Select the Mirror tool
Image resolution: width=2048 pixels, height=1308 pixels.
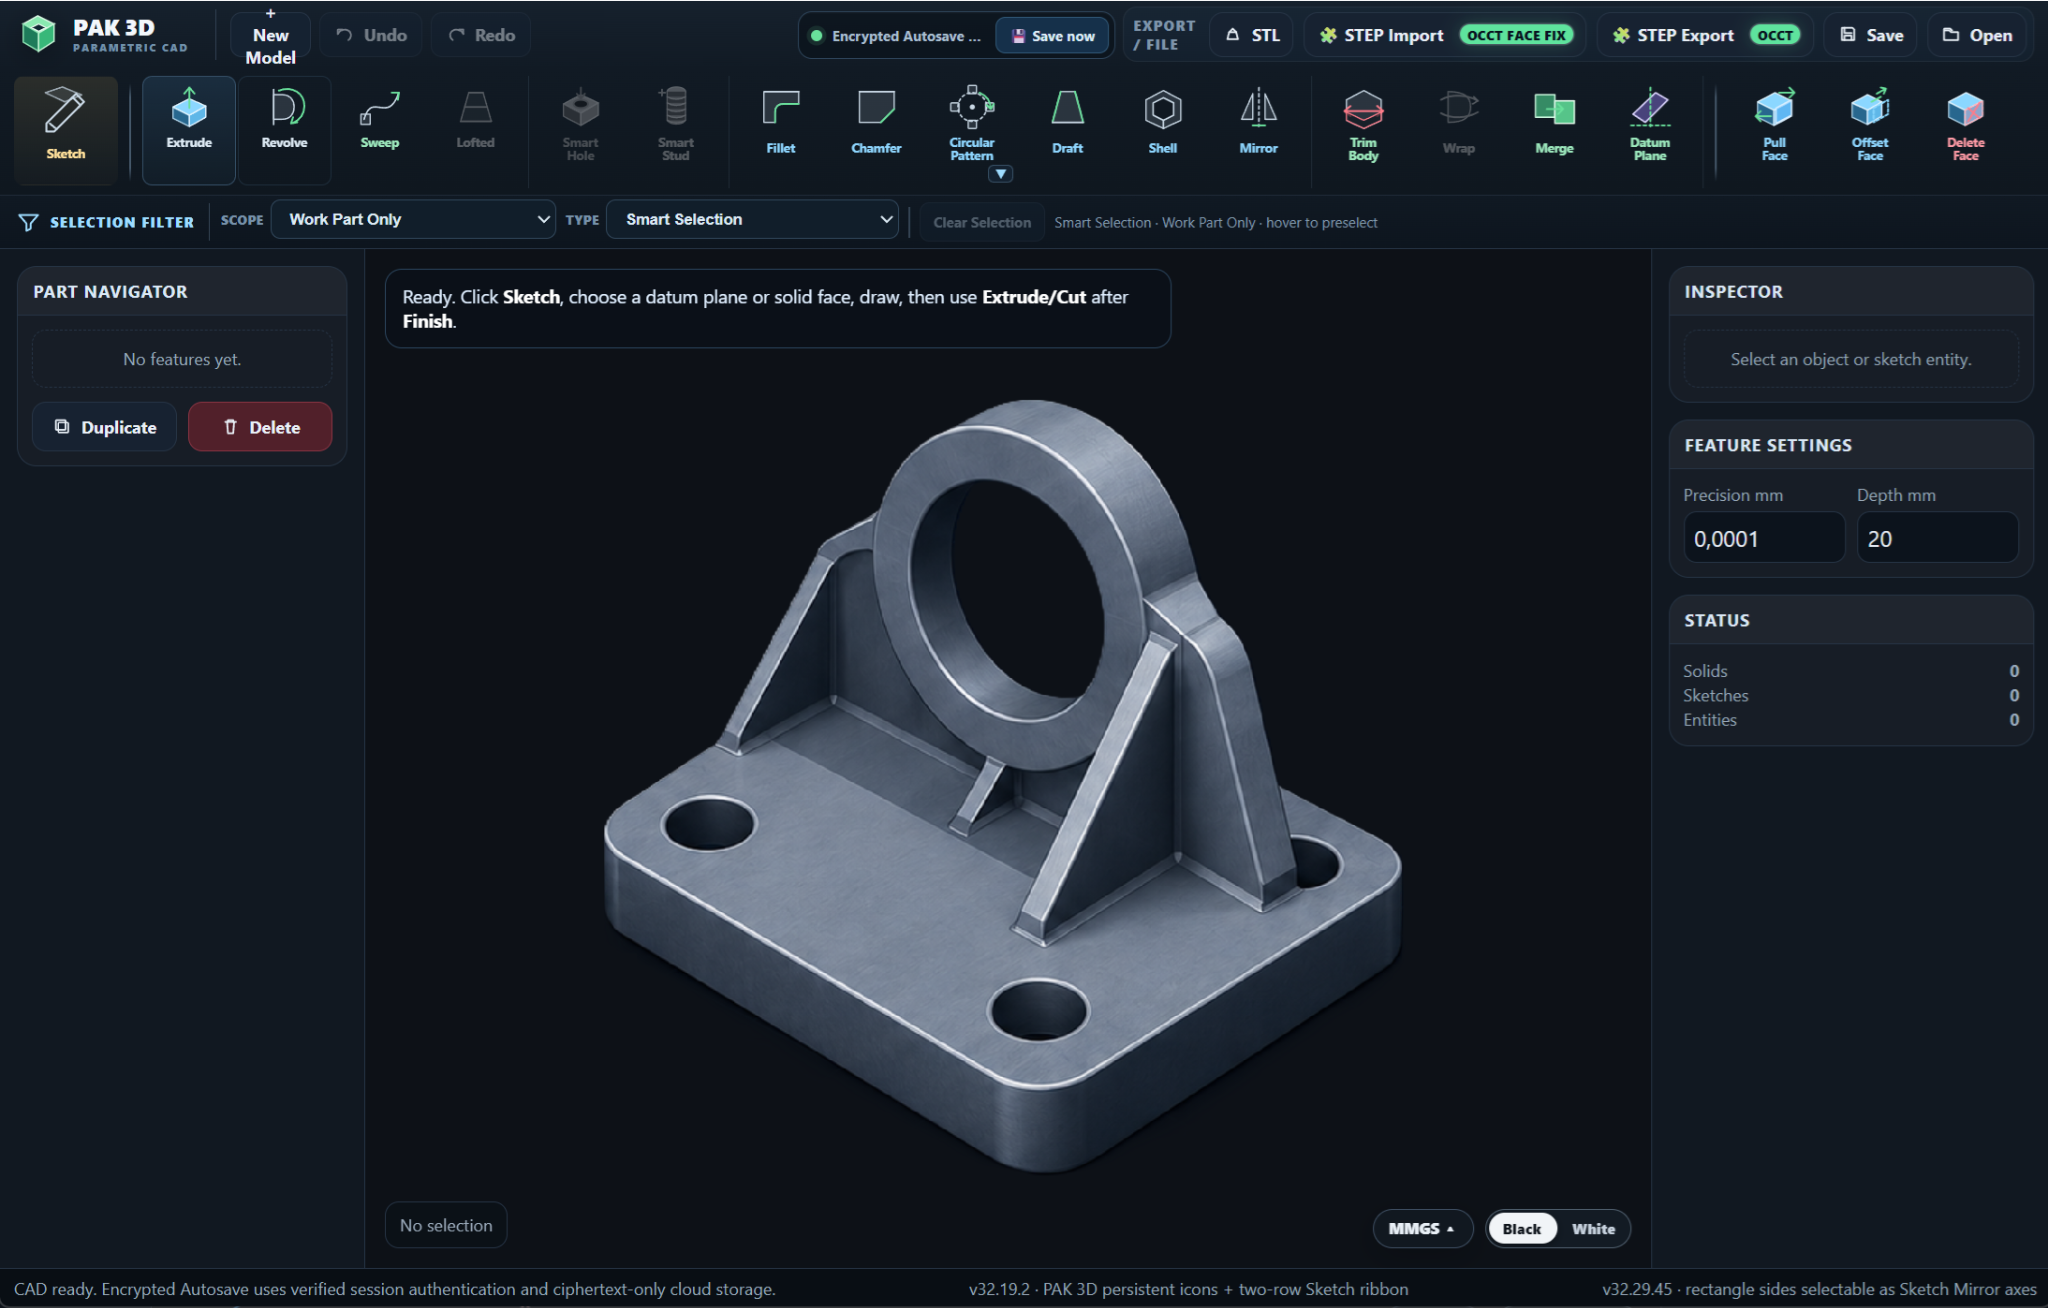pyautogui.click(x=1258, y=124)
